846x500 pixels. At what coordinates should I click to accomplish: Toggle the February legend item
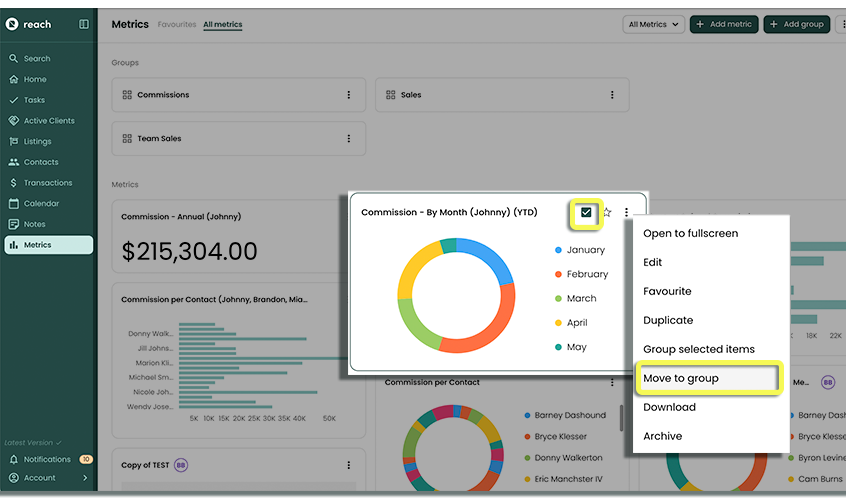point(586,274)
